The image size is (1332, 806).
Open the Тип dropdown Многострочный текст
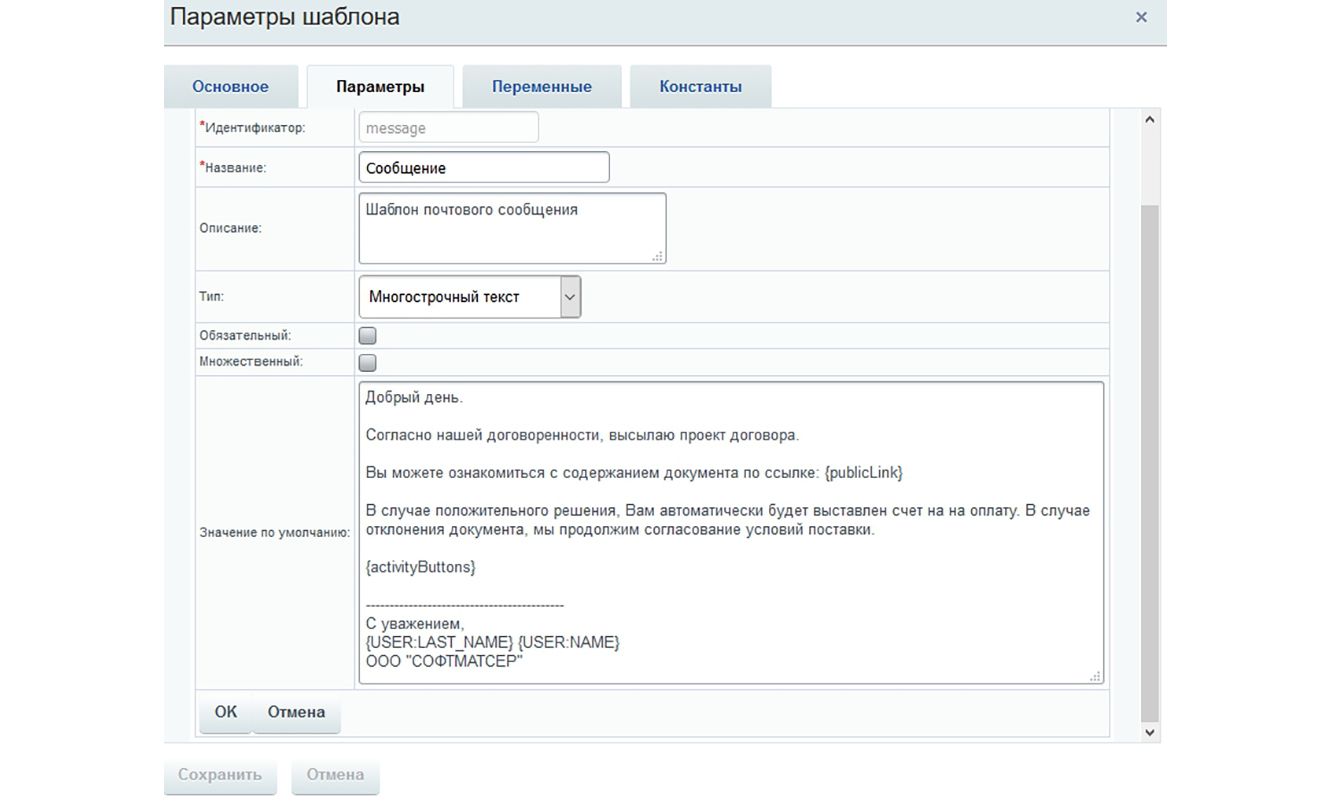tap(469, 297)
